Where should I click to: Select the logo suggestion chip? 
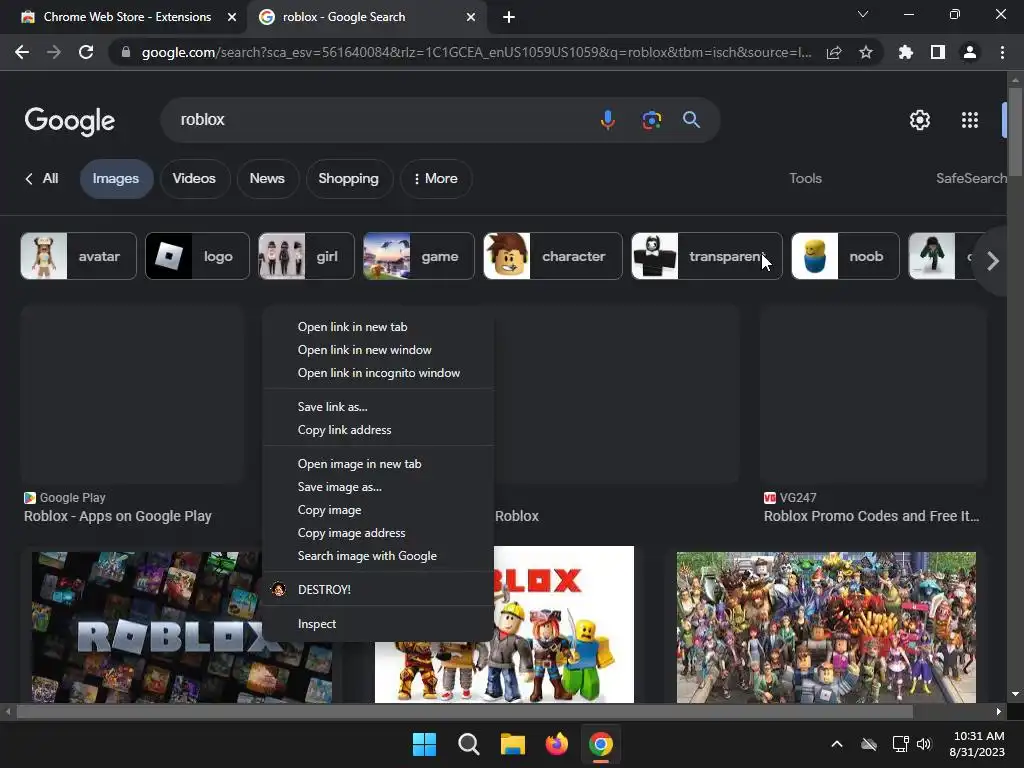(x=197, y=256)
